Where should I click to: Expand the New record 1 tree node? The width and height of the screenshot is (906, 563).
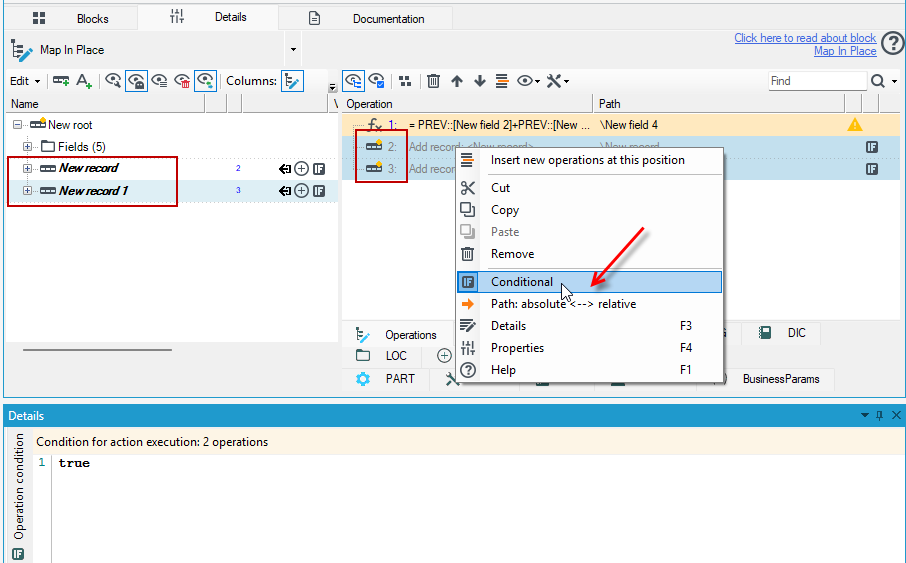pyautogui.click(x=27, y=190)
